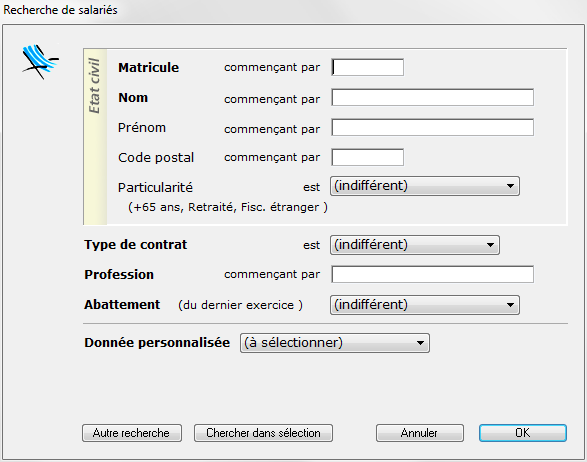Screen dimensions: 587x462
Task: Click the blue deckchair application logo
Action: 40,62
